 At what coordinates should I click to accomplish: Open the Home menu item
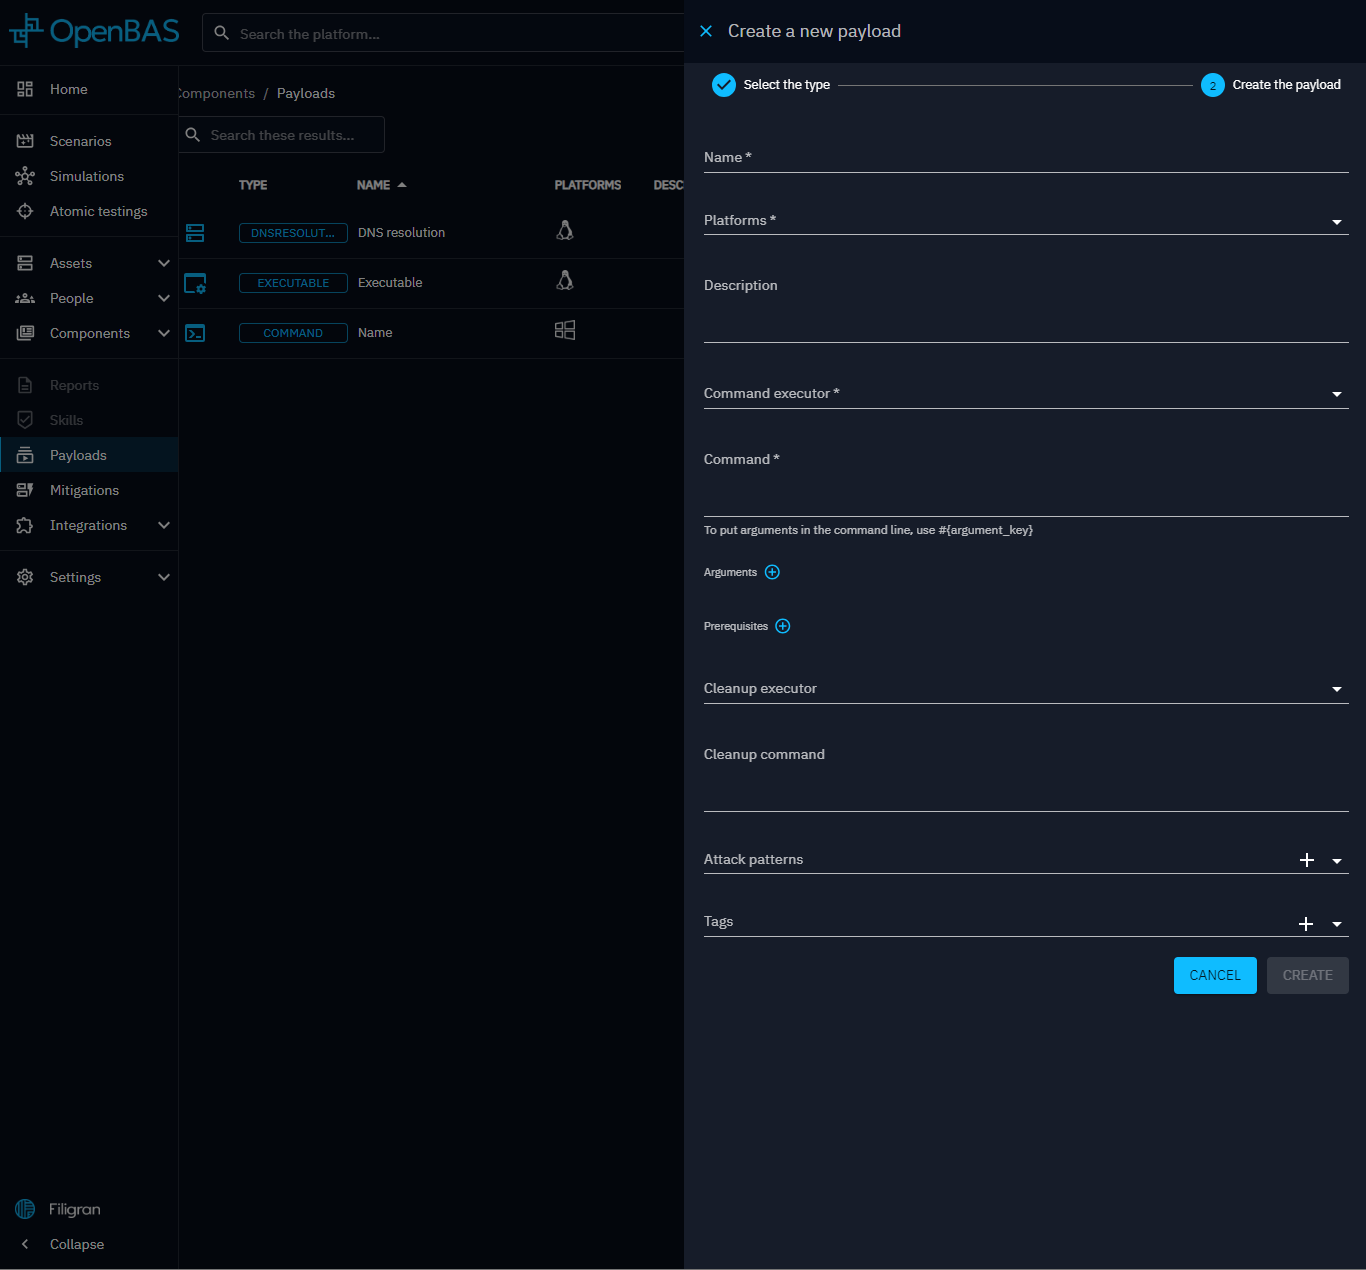click(68, 89)
